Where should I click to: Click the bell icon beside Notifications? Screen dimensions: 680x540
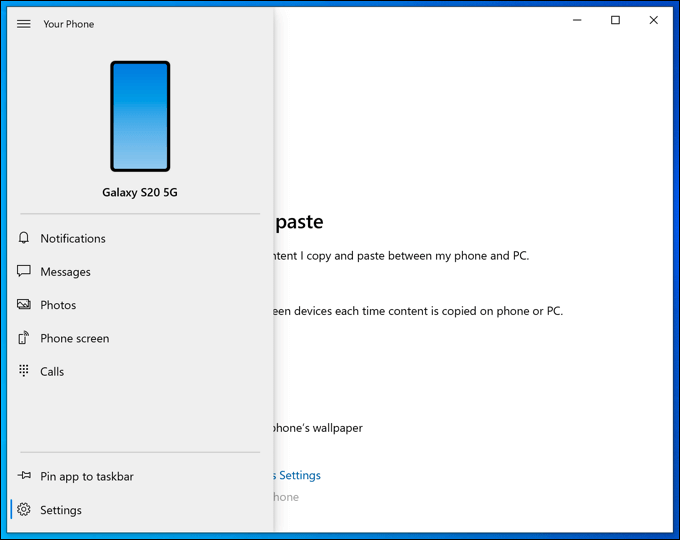click(24, 239)
